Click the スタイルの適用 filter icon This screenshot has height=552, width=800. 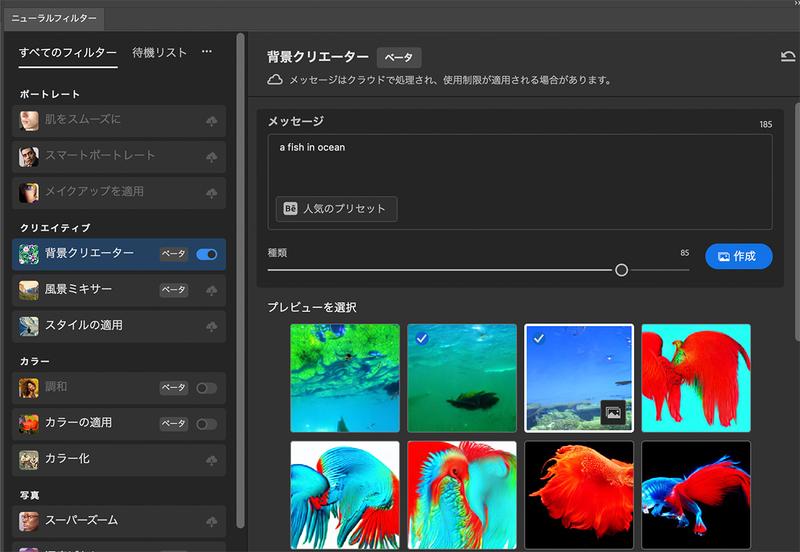pos(29,327)
